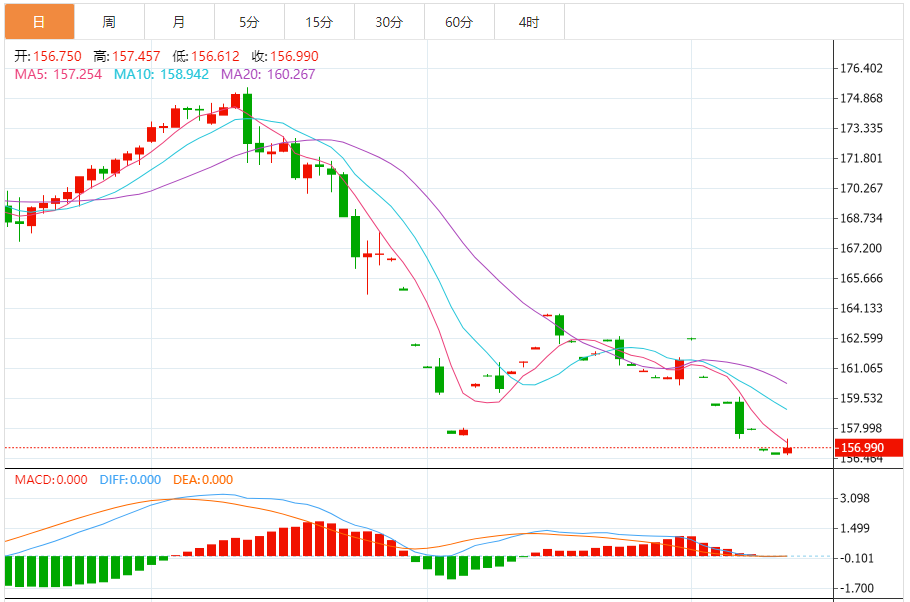
Task: Select the MA20: 160.267 indicator label
Action: (268, 74)
